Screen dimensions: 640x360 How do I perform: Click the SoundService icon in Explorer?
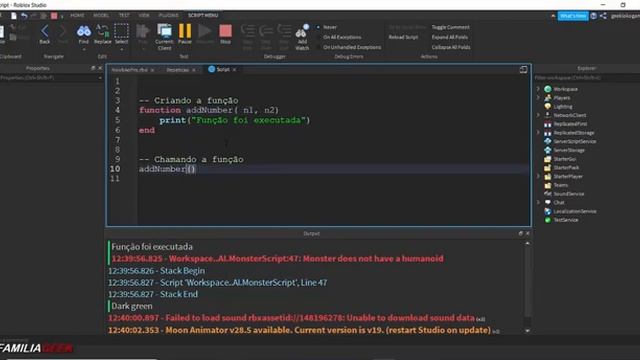point(548,193)
